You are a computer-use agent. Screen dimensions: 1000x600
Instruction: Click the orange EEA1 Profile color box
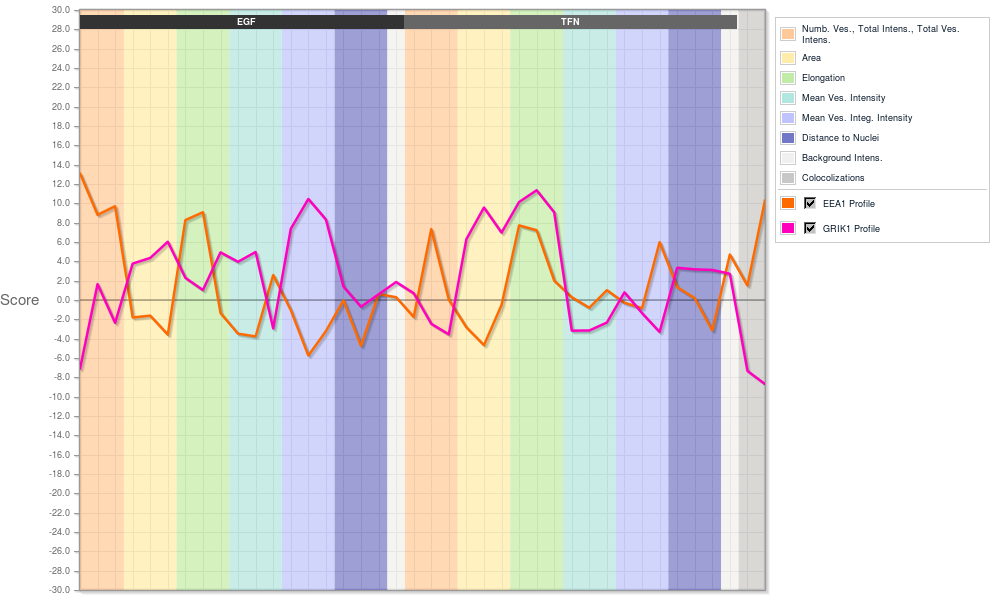point(788,203)
